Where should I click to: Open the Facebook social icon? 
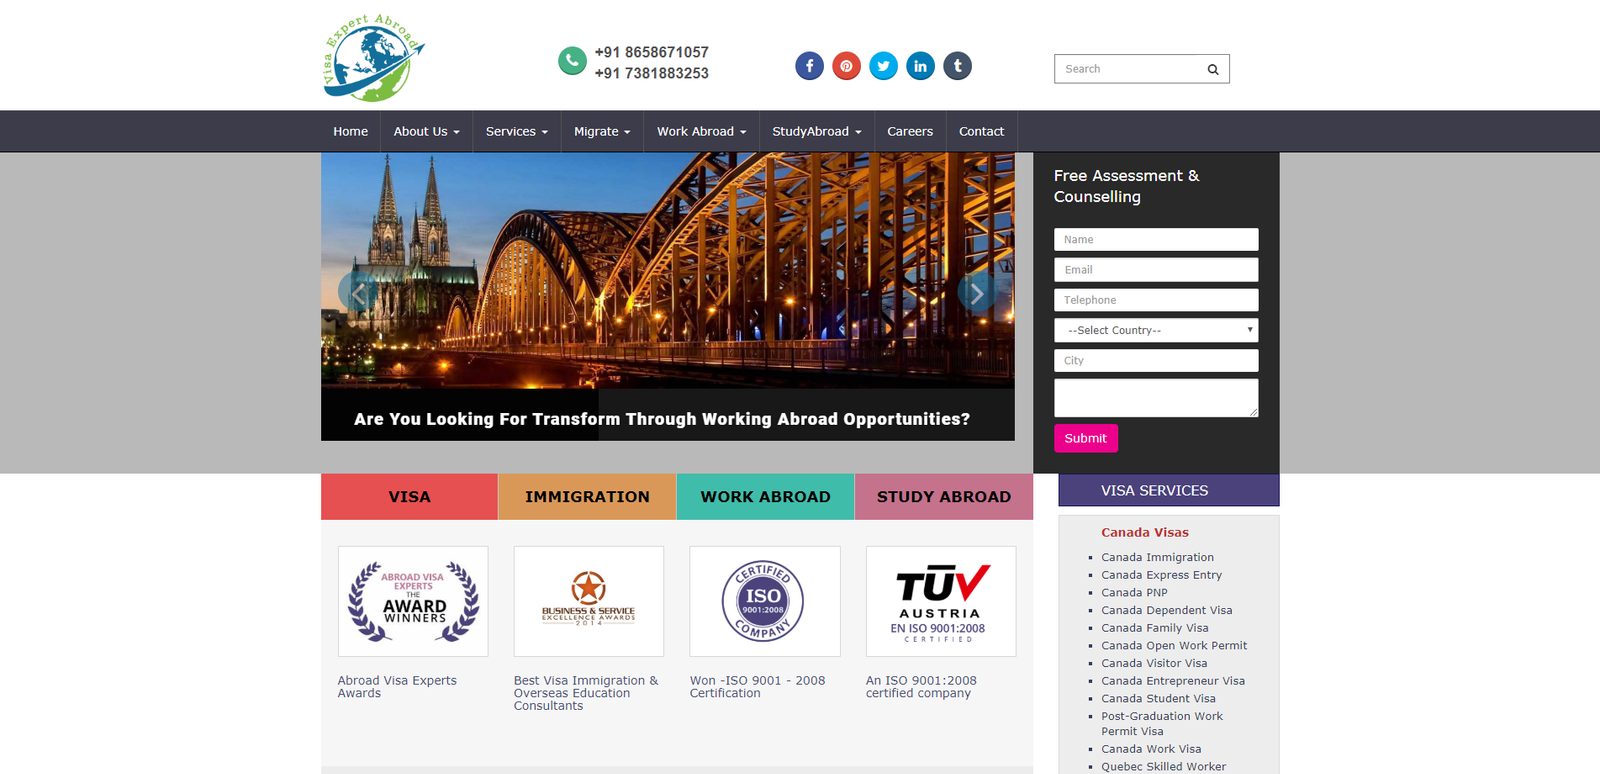click(809, 66)
